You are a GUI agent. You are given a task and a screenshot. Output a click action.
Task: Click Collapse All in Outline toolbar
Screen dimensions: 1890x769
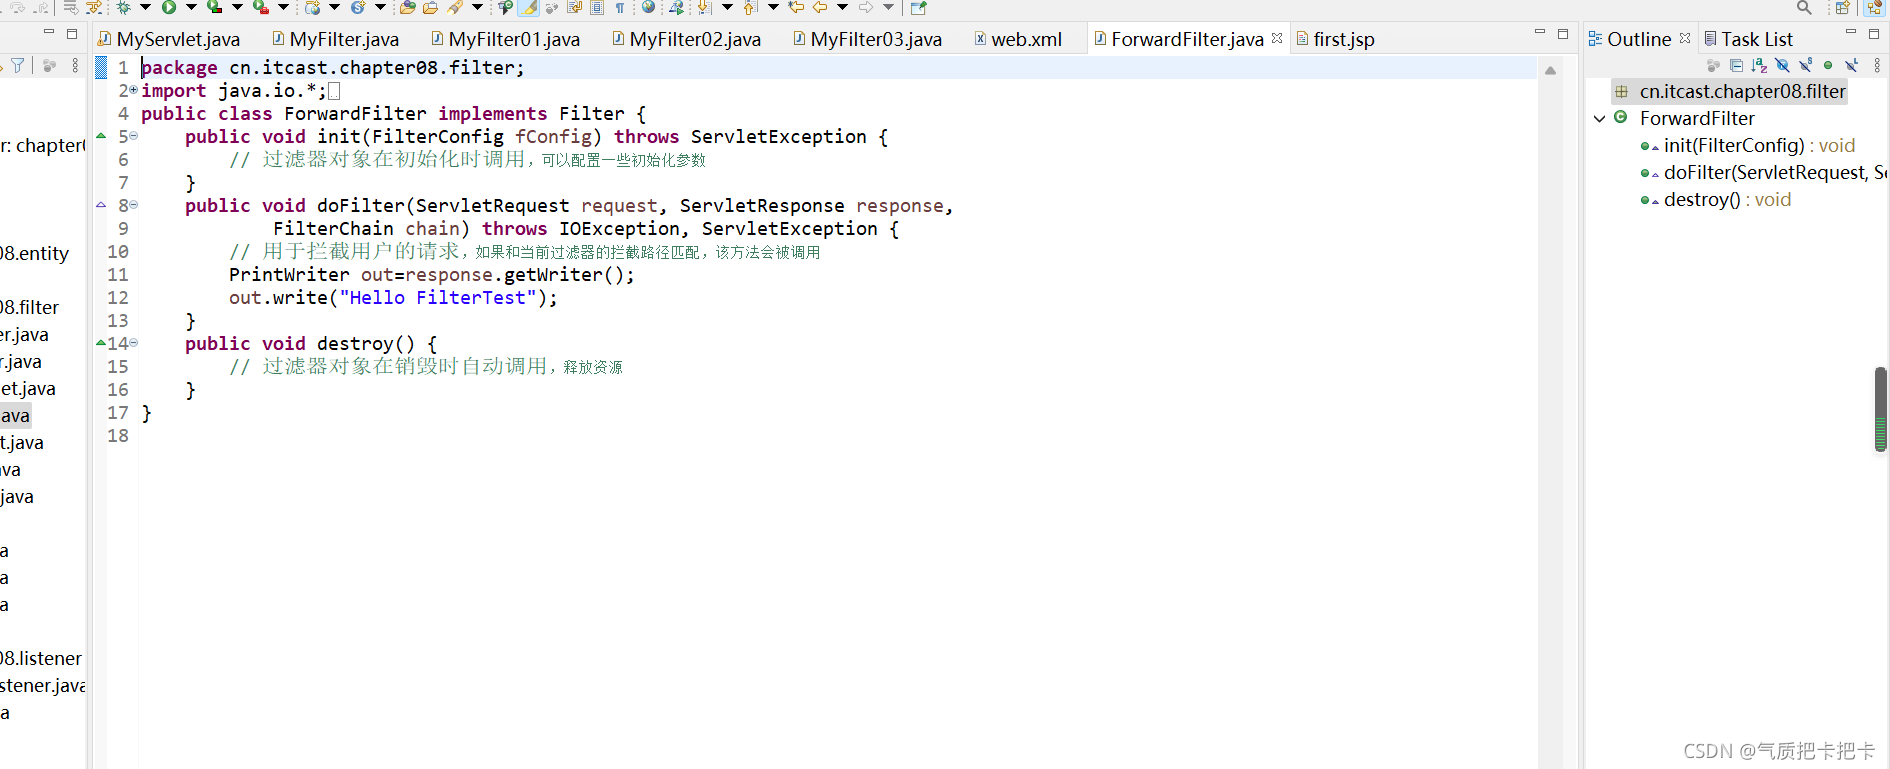1736,65
